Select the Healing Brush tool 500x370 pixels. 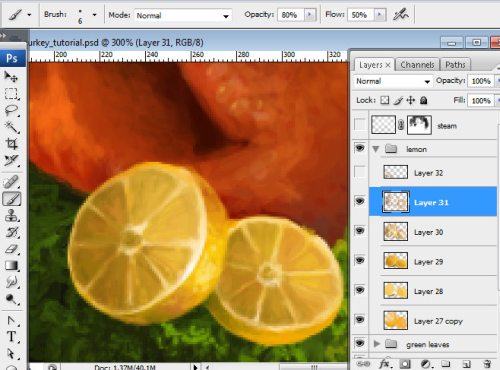(11, 182)
